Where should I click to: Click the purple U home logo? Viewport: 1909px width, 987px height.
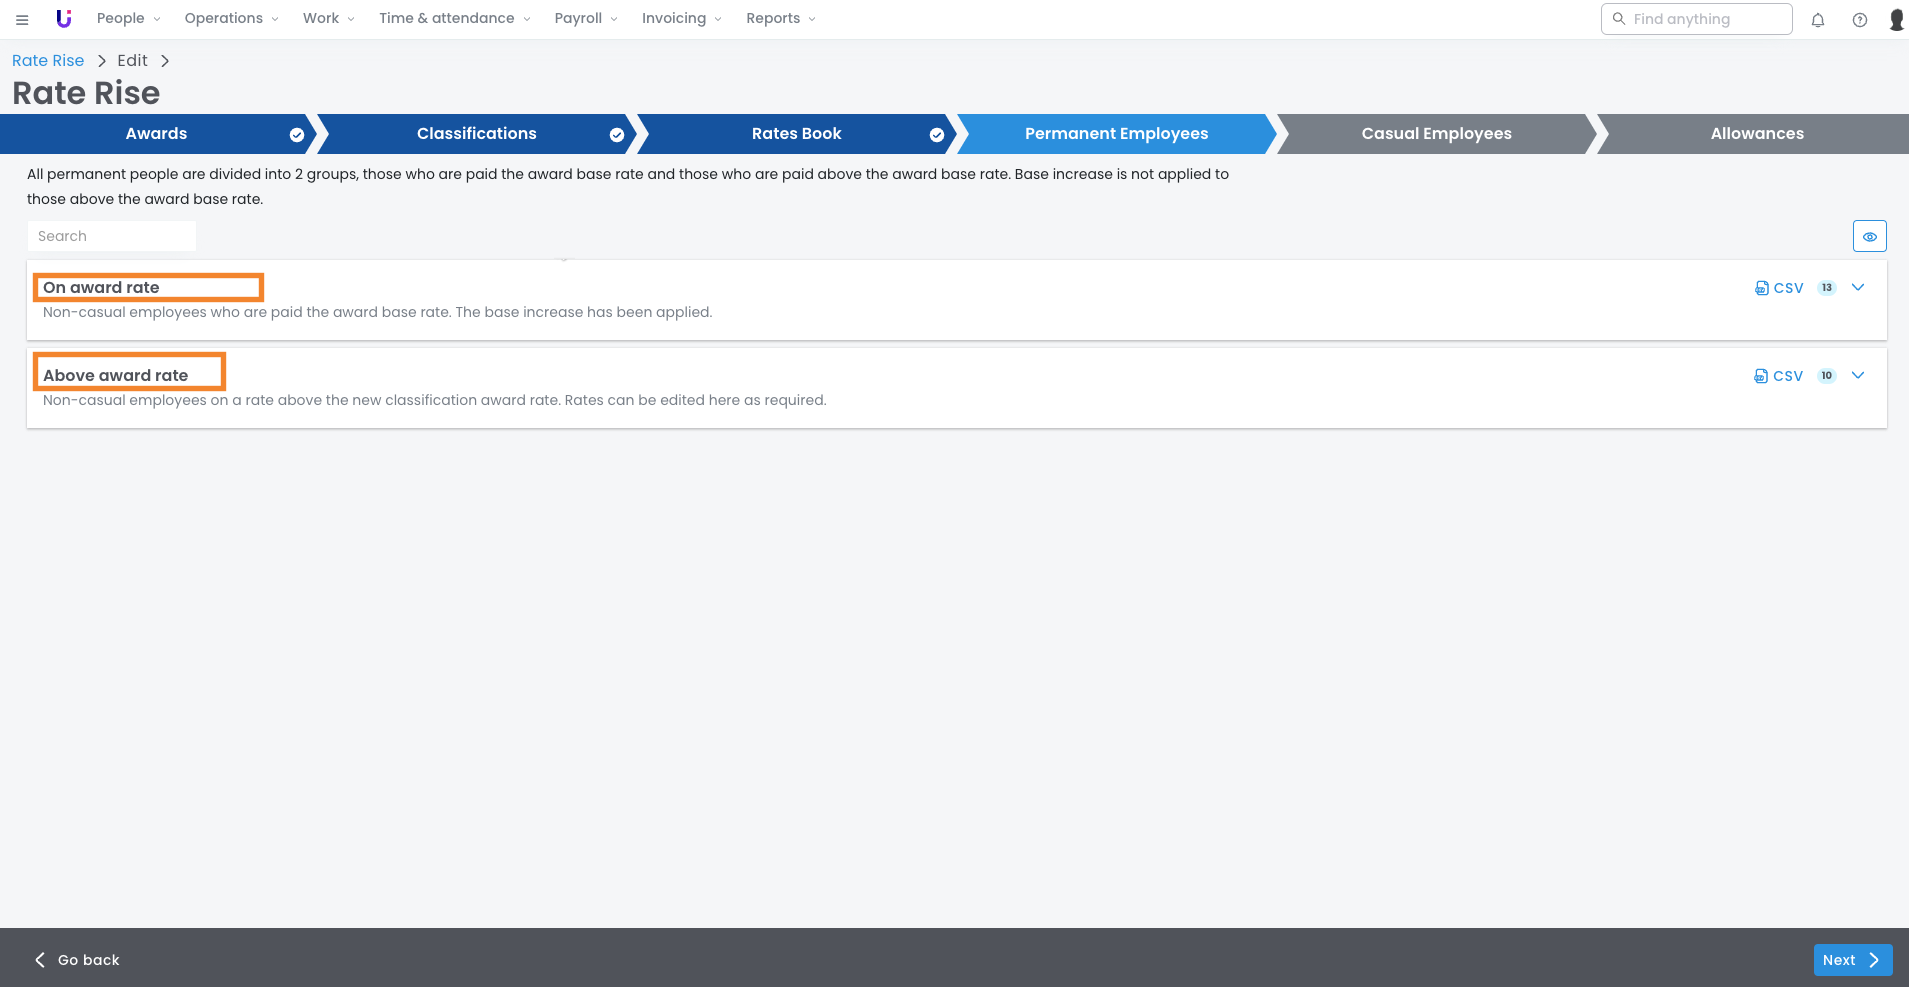(64, 19)
